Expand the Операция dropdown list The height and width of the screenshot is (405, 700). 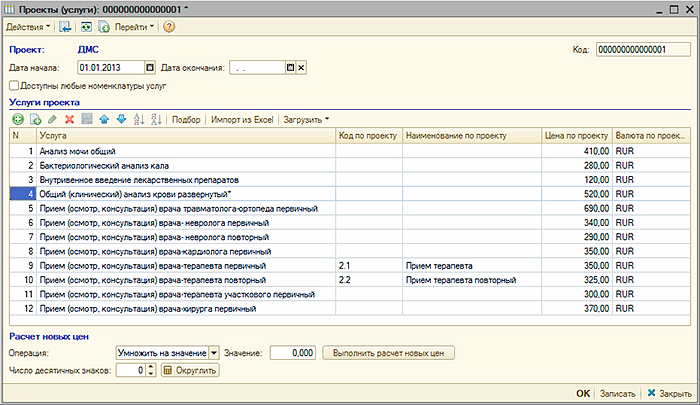click(x=214, y=353)
